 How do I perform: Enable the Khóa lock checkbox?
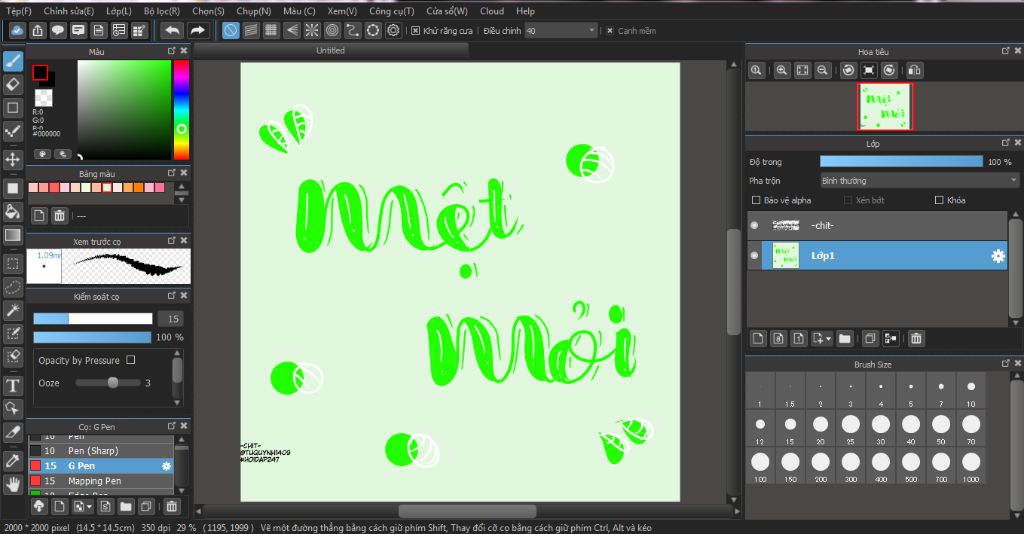[939, 200]
